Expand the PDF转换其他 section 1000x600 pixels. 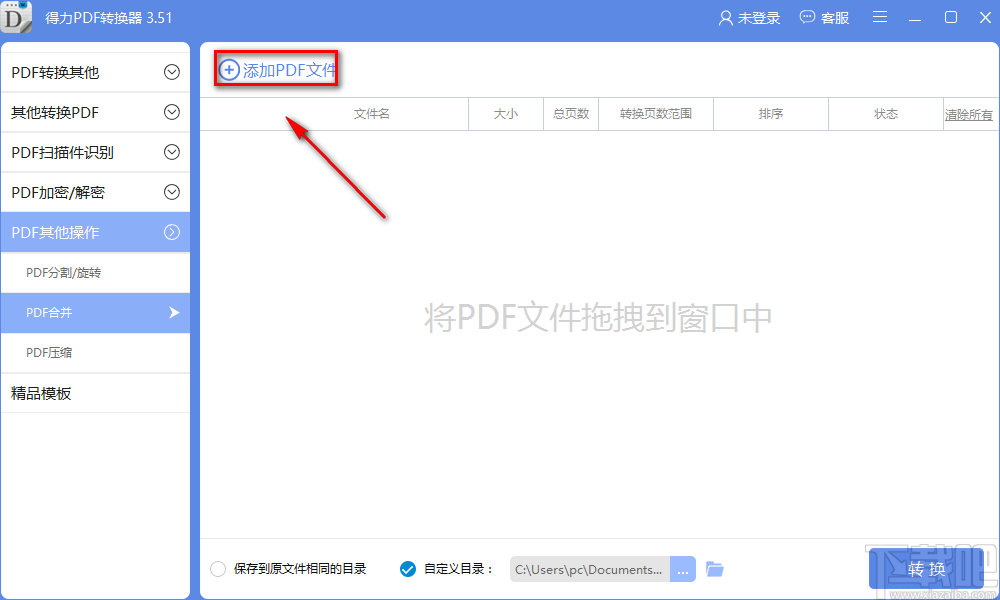point(95,73)
